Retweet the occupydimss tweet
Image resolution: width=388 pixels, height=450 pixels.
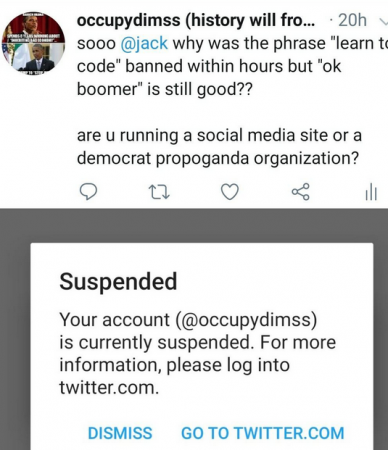click(x=159, y=192)
